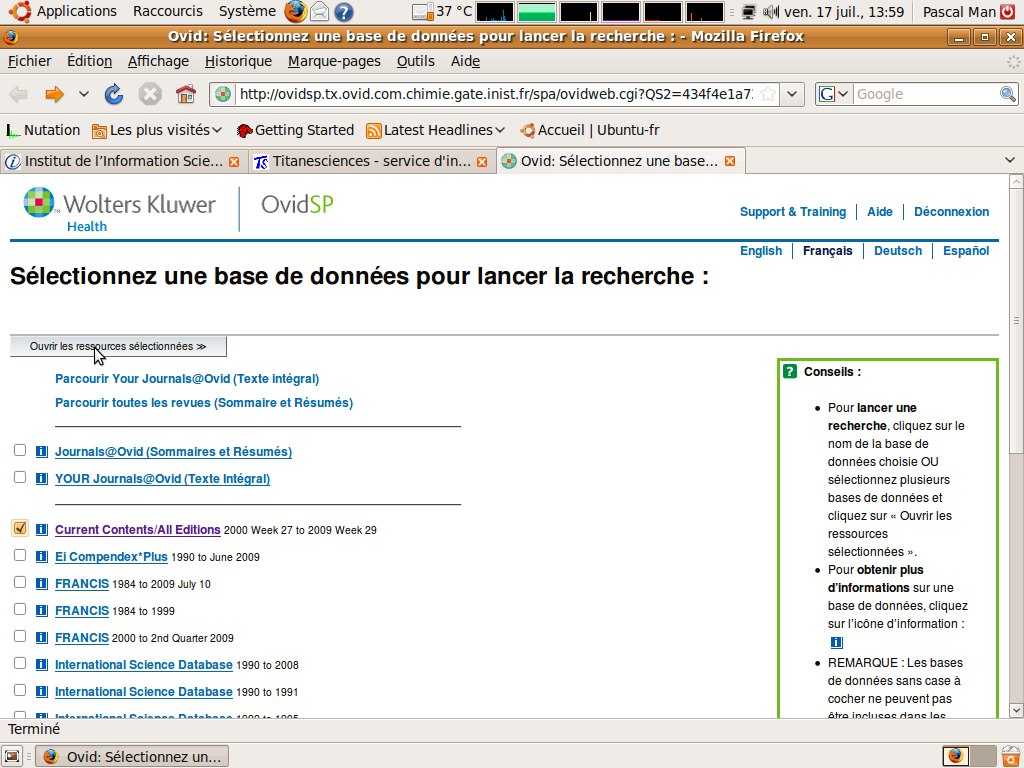The width and height of the screenshot is (1024, 768).
Task: Click the scrollbar up arrow
Action: click(1016, 182)
